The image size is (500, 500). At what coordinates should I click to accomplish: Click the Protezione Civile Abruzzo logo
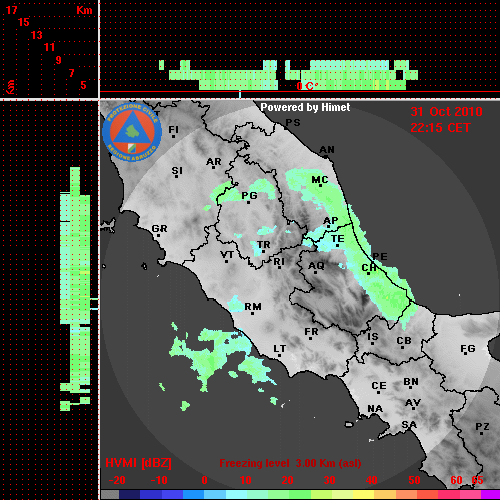(x=132, y=132)
